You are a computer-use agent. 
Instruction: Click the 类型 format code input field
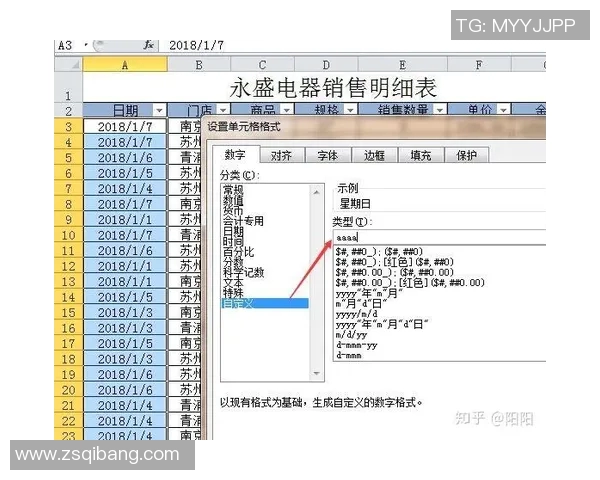click(439, 237)
